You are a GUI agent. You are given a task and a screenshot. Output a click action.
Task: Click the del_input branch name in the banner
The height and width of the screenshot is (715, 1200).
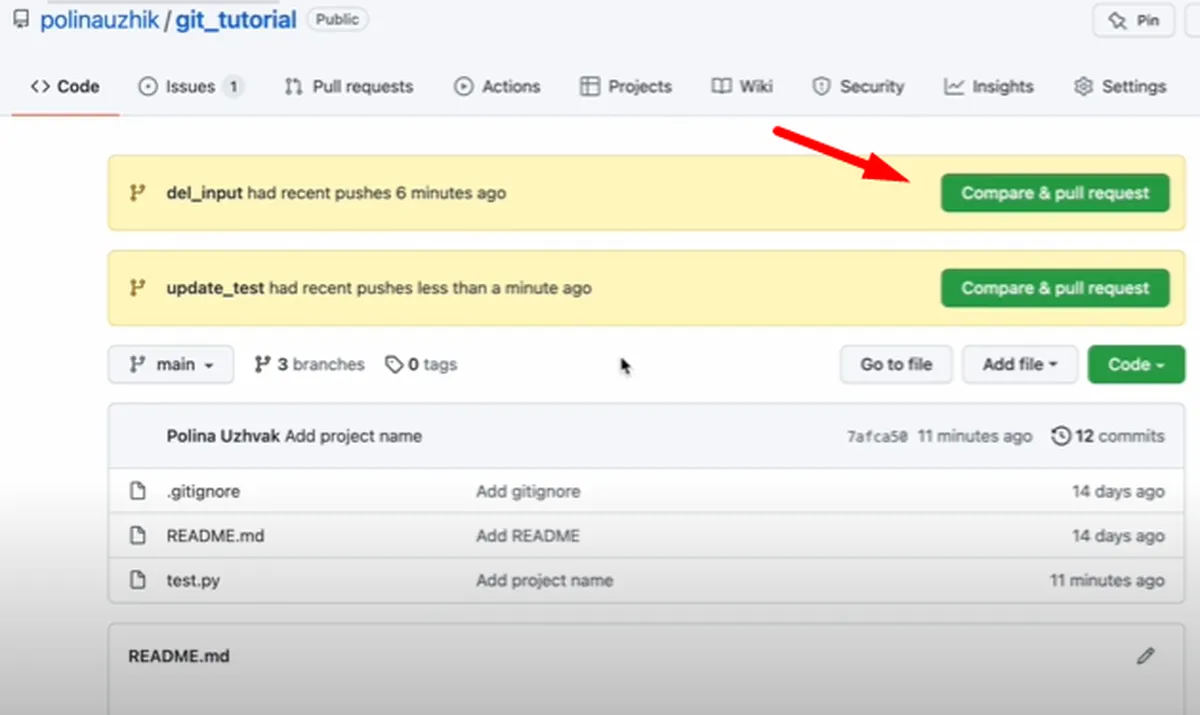pos(204,193)
